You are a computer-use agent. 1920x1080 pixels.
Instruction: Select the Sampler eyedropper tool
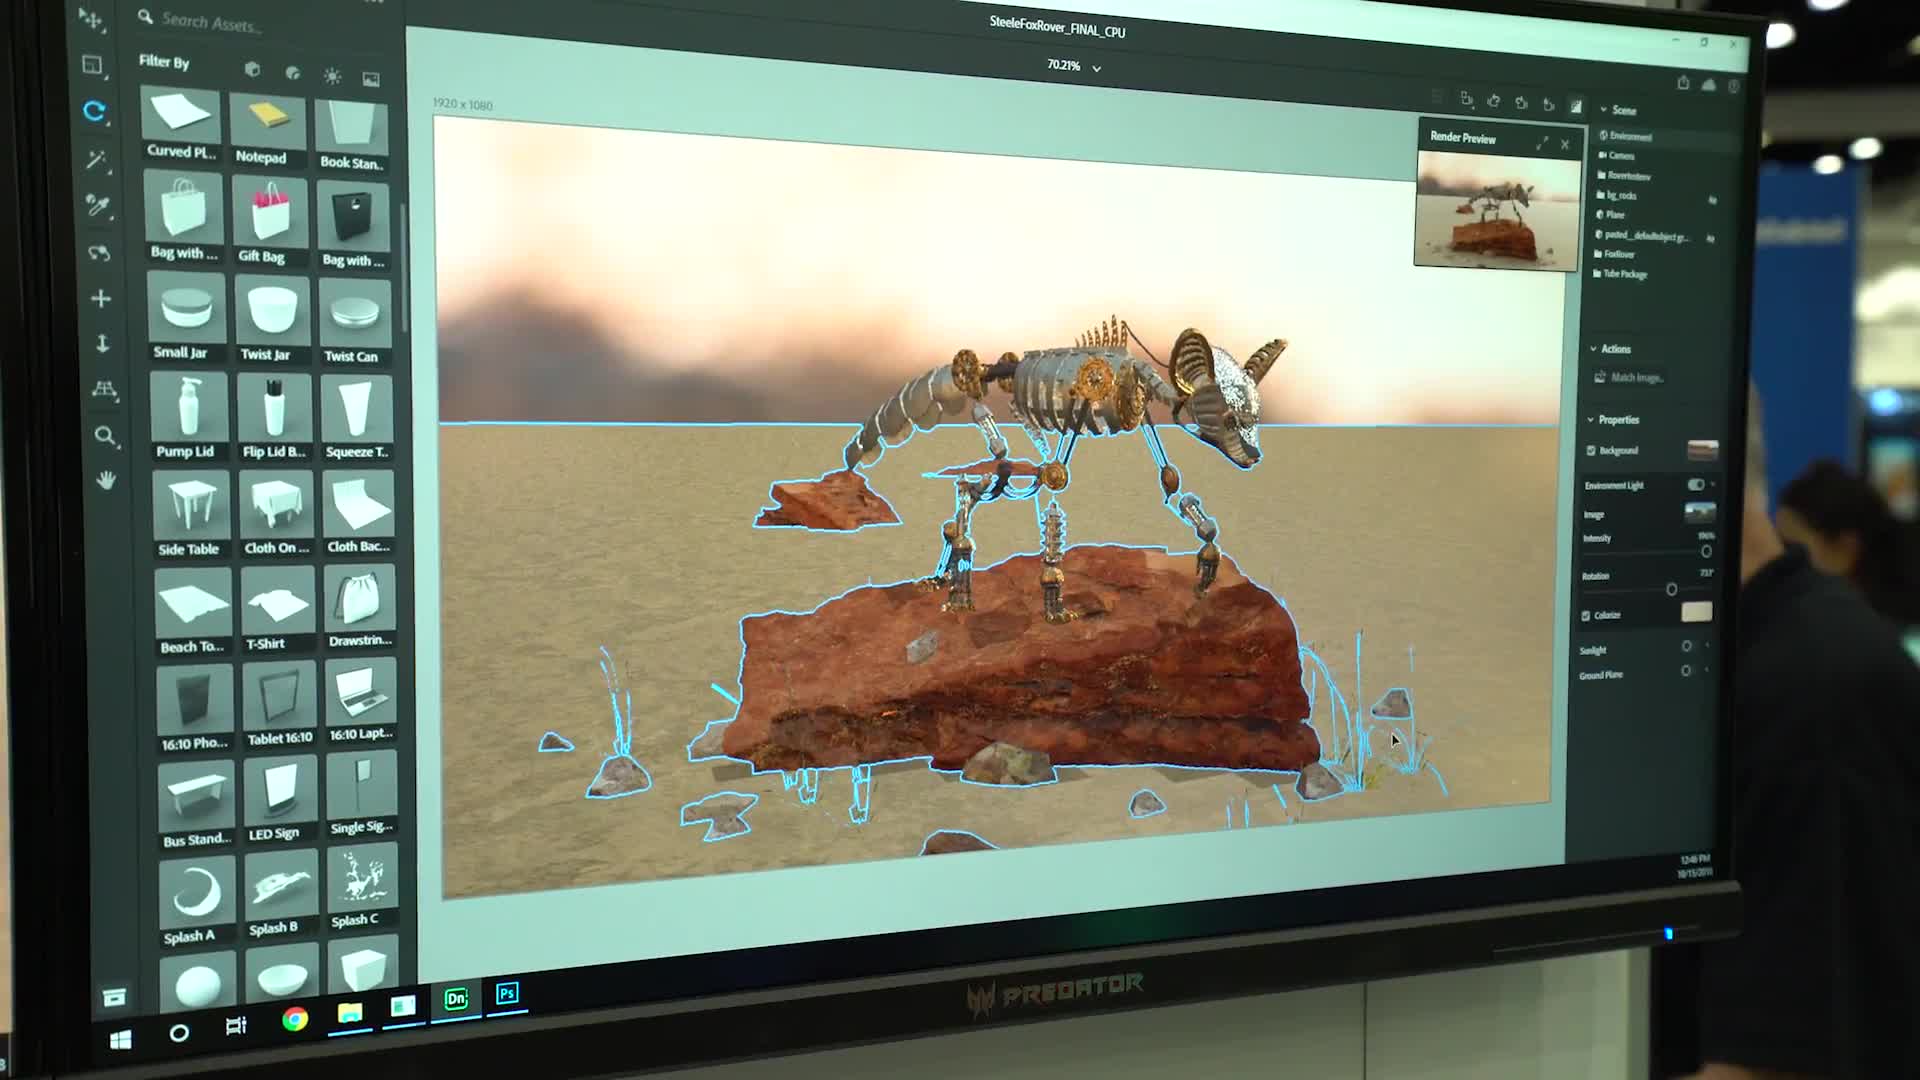(x=98, y=206)
